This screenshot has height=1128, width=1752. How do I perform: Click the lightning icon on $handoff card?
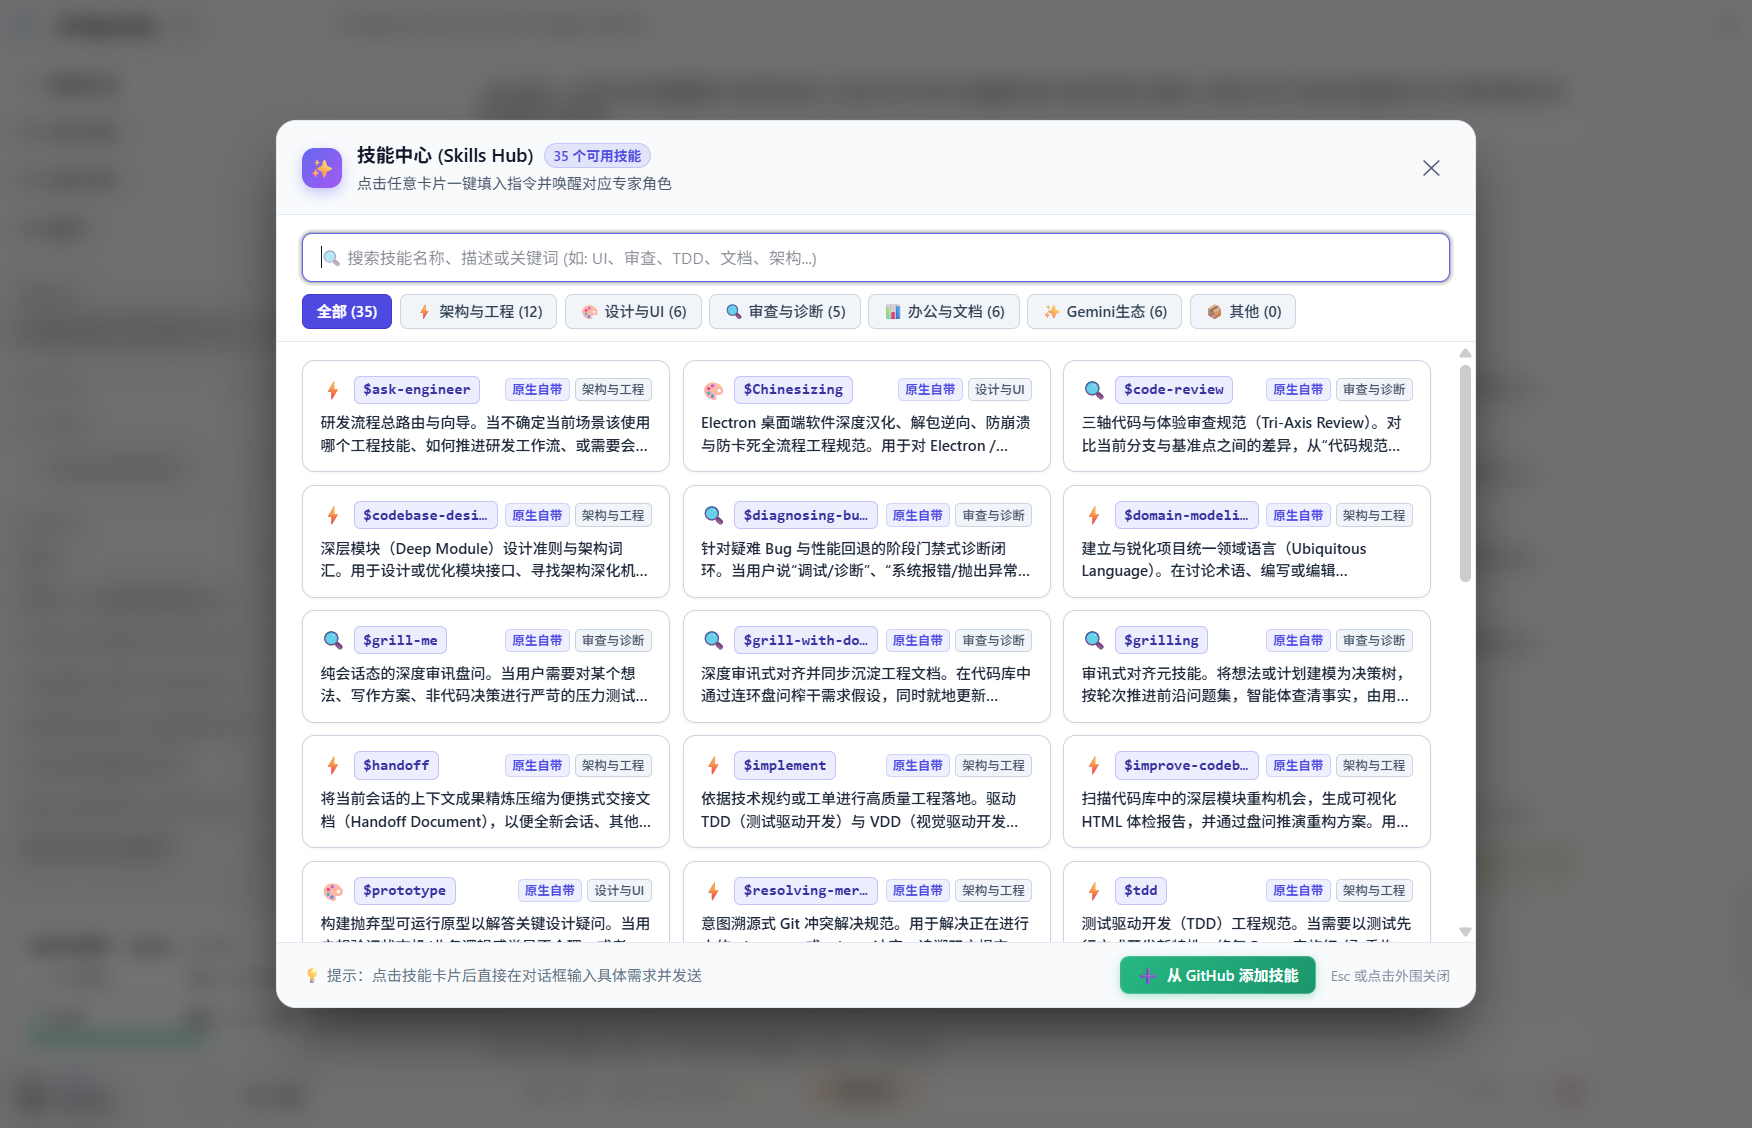[x=333, y=765]
